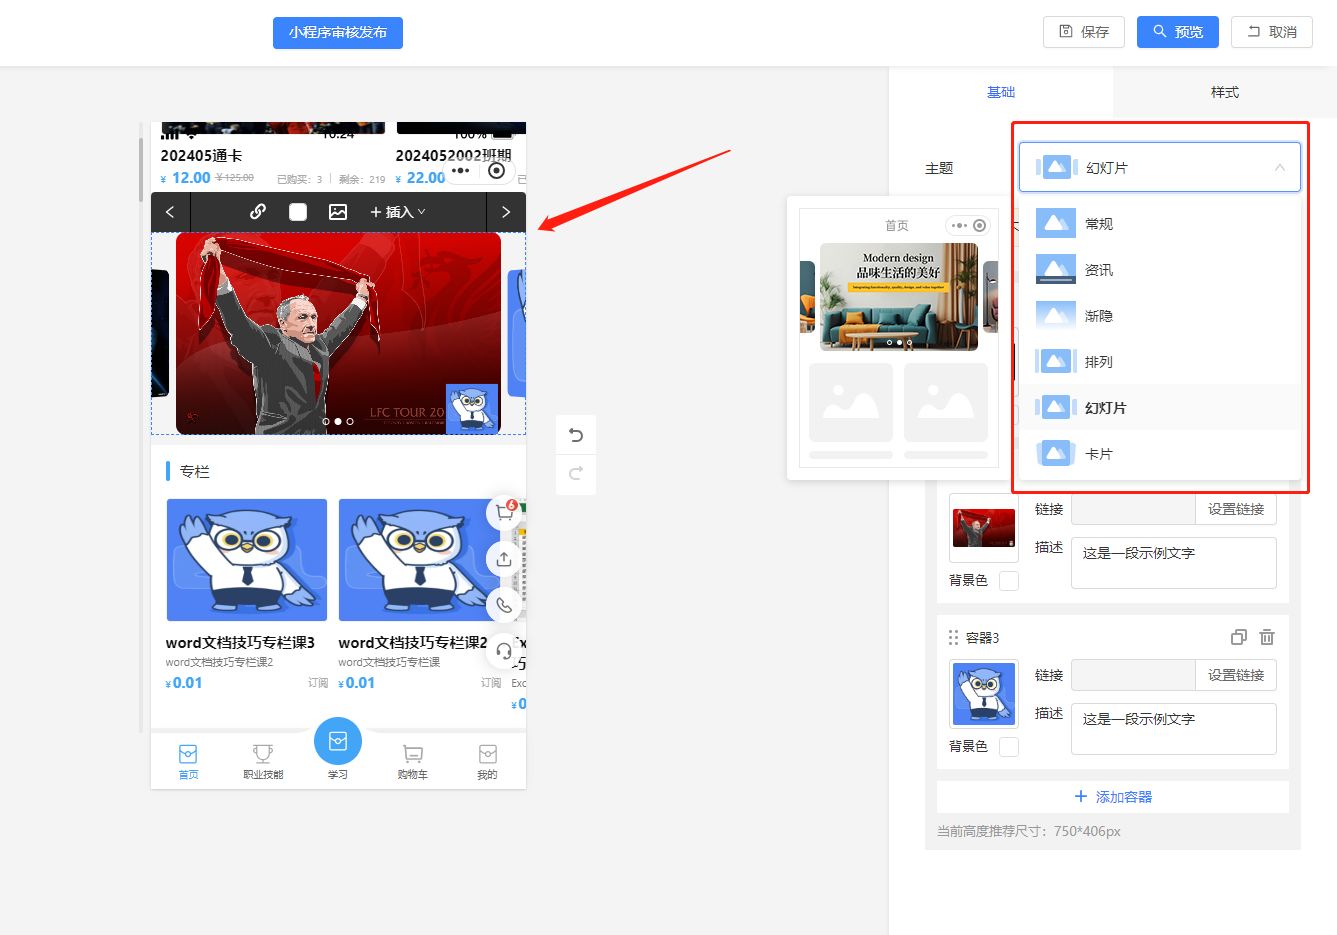Click the floating phone call icon
This screenshot has width=1337, height=935.
[504, 605]
